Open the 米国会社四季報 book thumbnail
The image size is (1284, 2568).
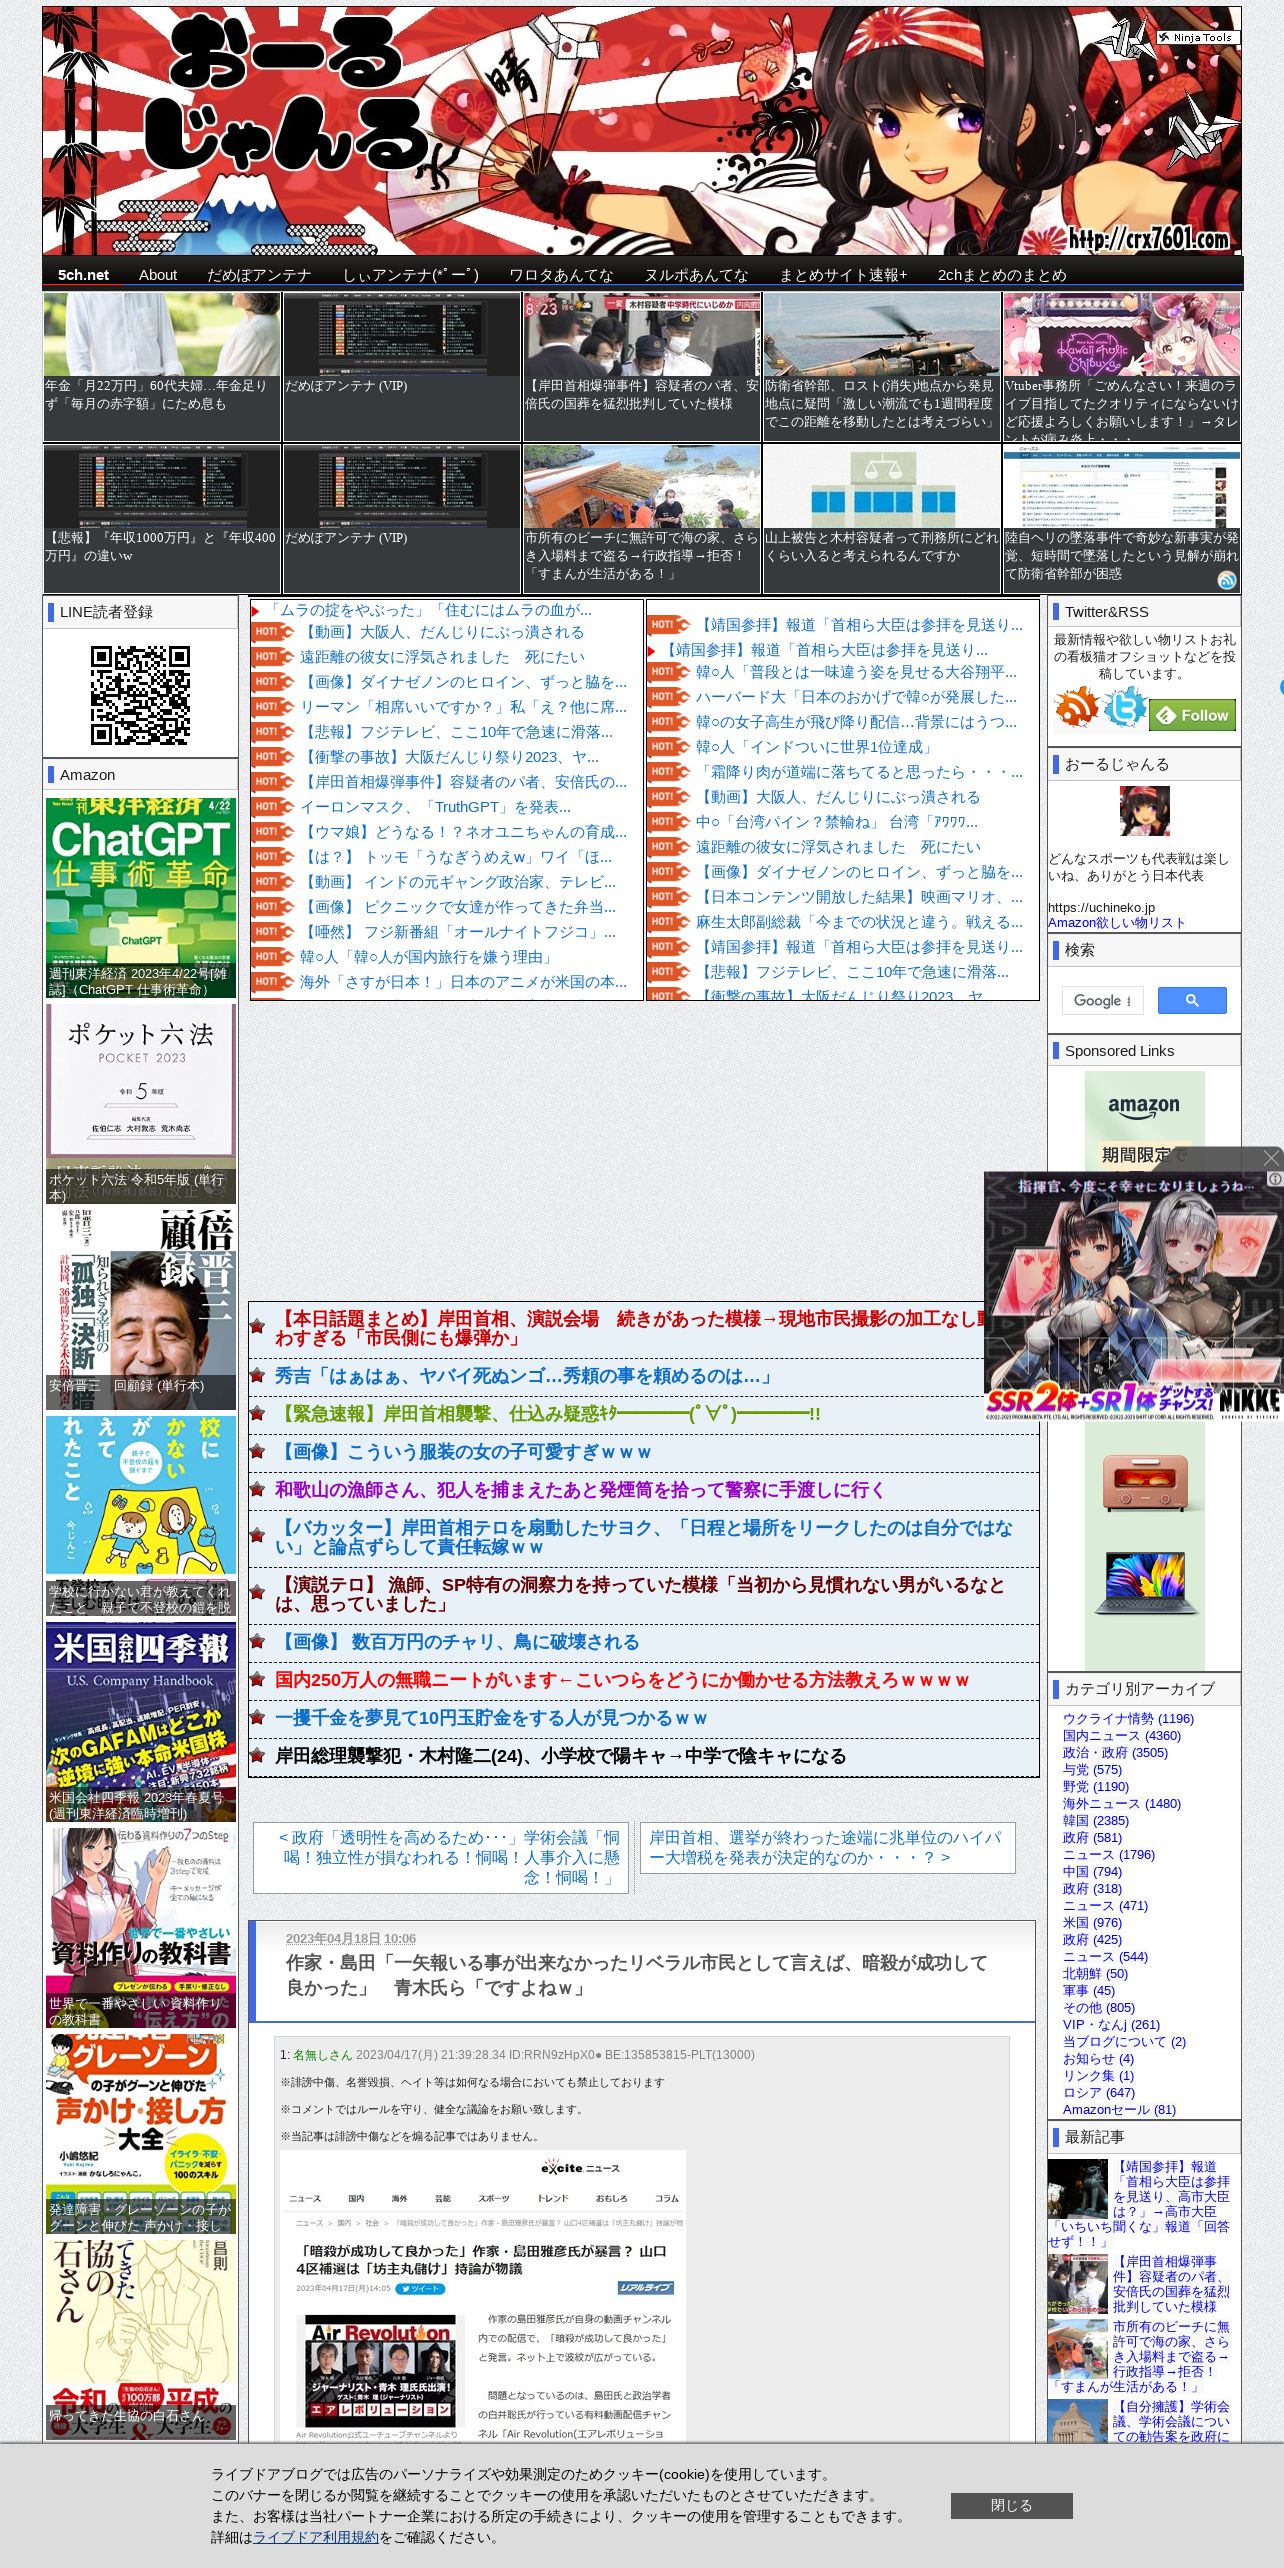coord(141,1722)
